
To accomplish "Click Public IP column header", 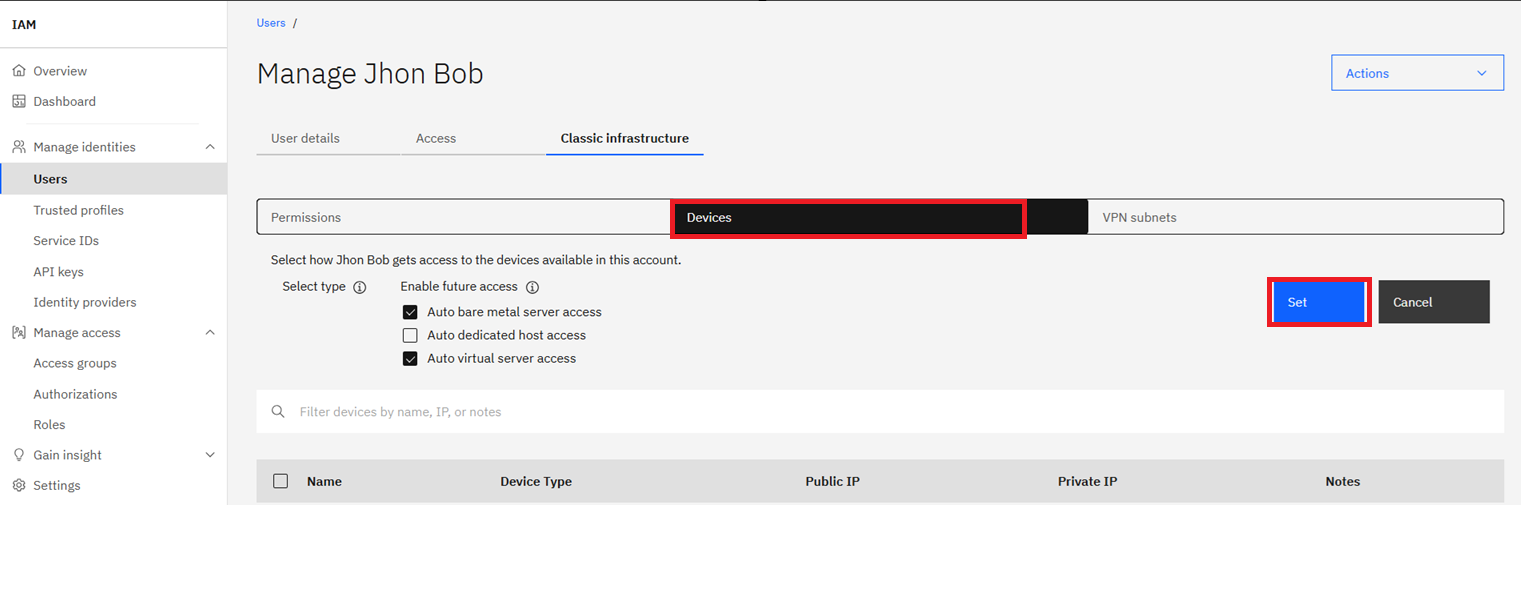I will click(832, 481).
